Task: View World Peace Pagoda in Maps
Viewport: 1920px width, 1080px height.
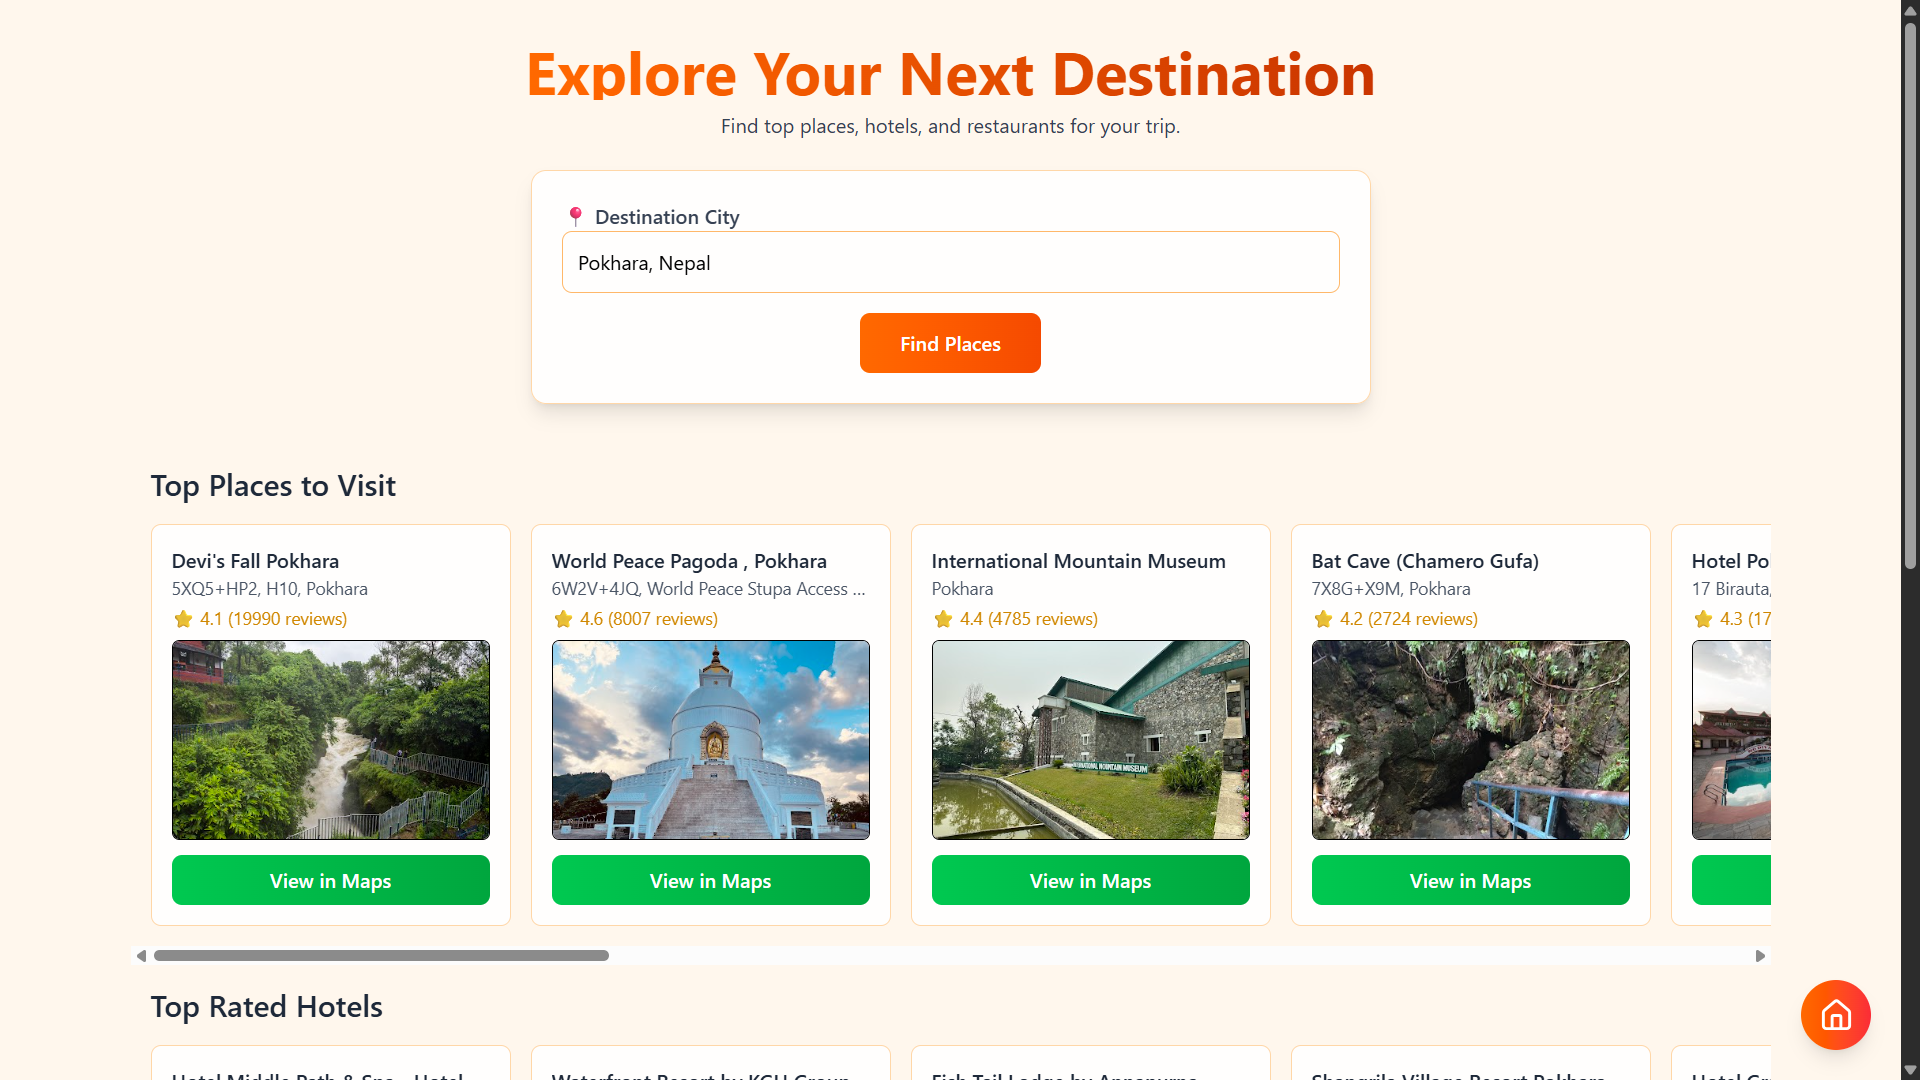Action: [x=710, y=880]
